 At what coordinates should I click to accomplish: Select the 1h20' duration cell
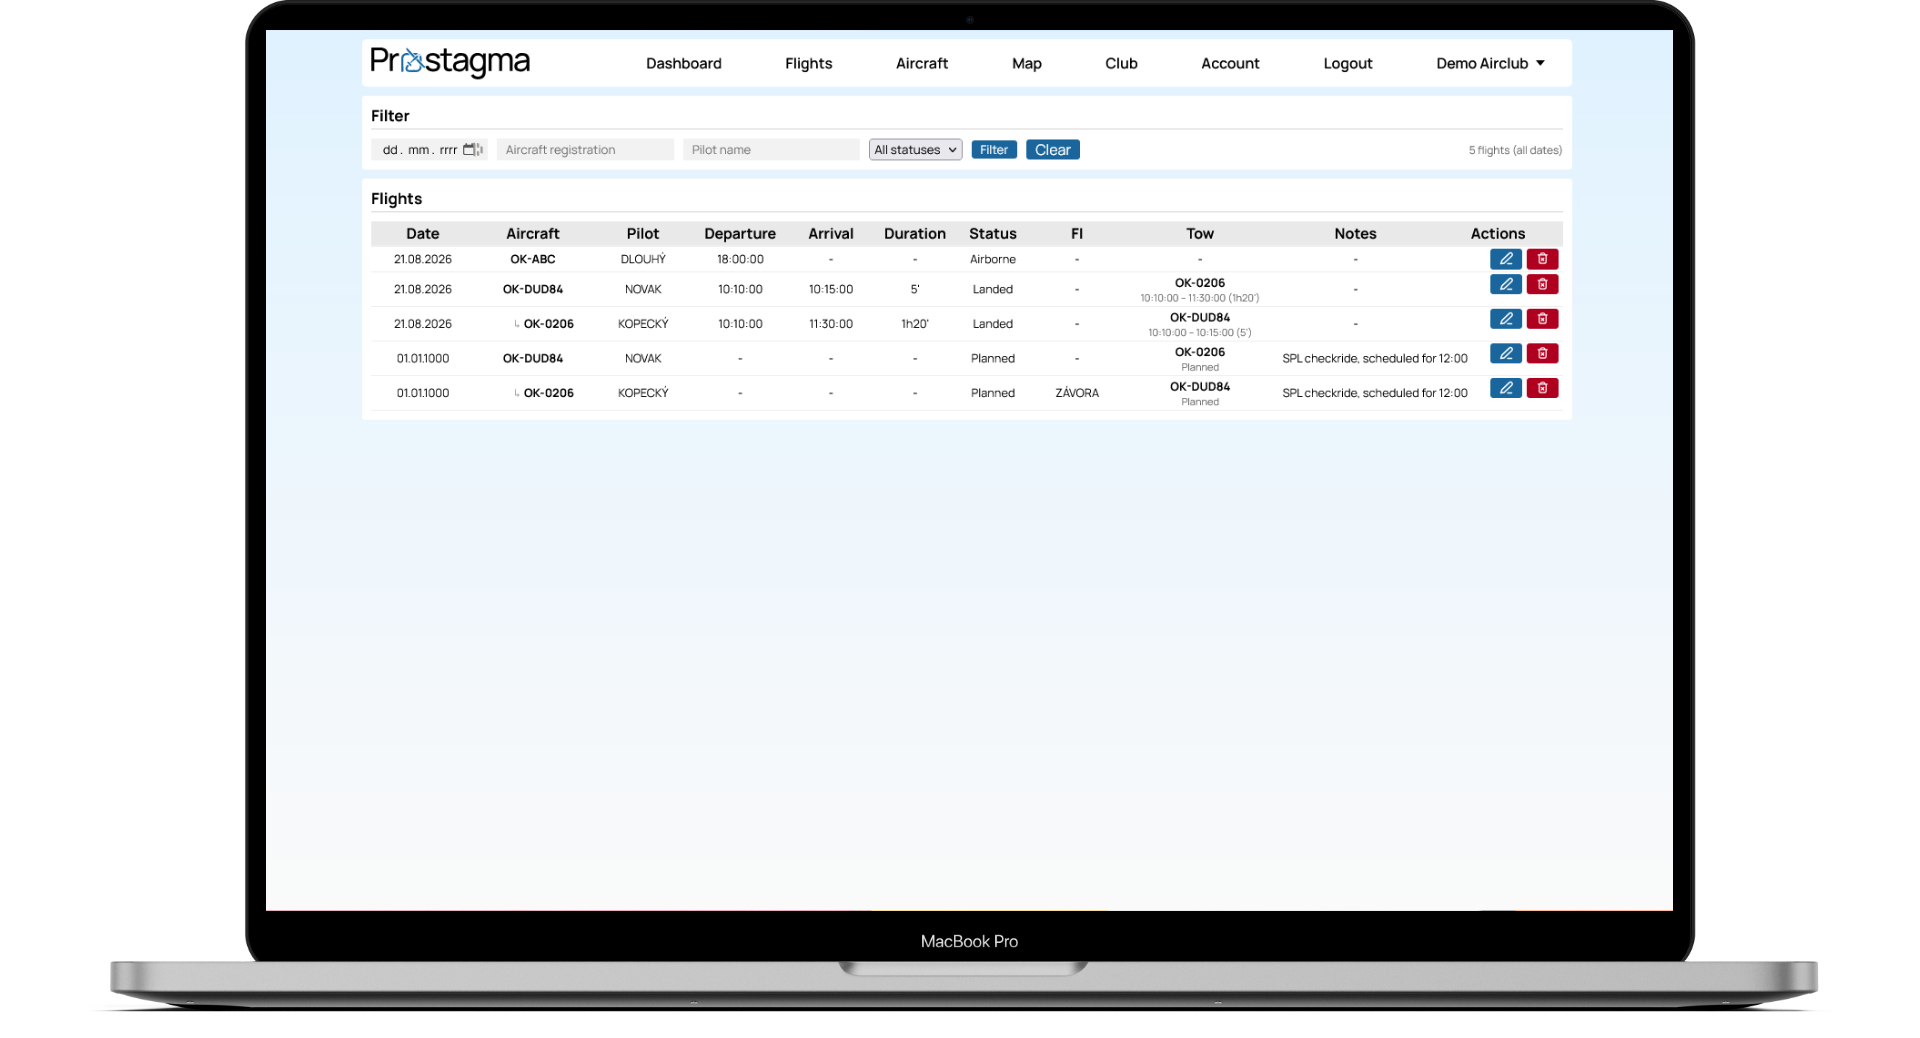click(914, 324)
